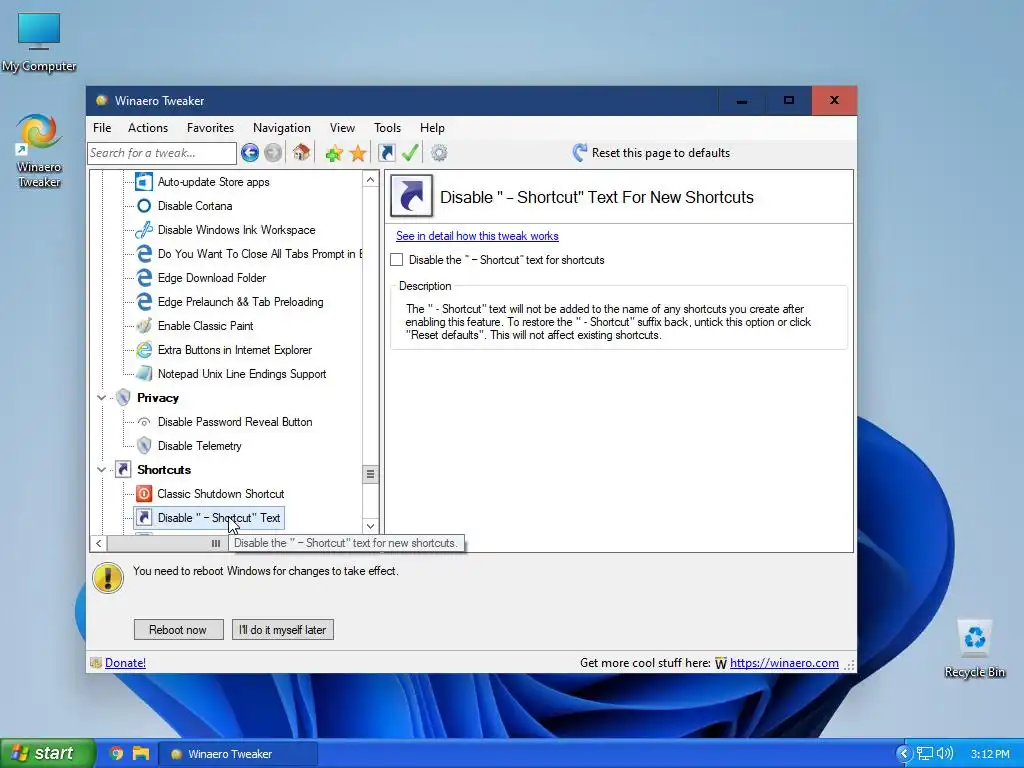Click the green checkmark toolbar icon
The height and width of the screenshot is (768, 1024).
click(409, 153)
